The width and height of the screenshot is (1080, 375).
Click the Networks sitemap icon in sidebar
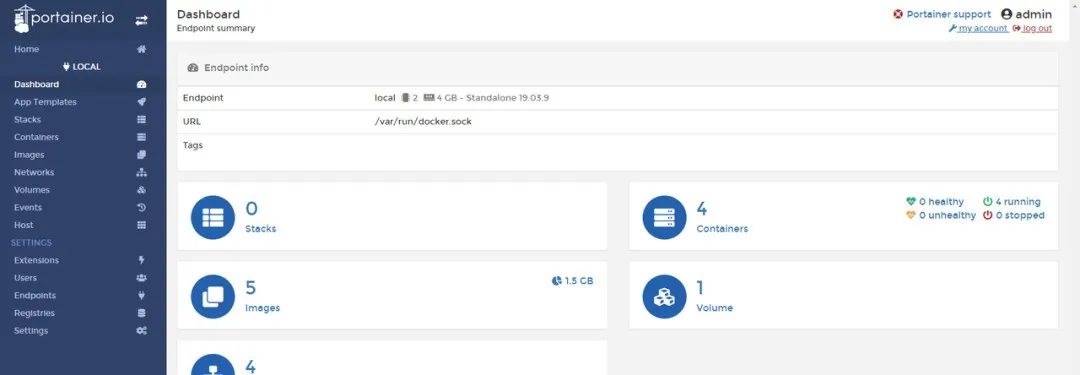pyautogui.click(x=141, y=172)
